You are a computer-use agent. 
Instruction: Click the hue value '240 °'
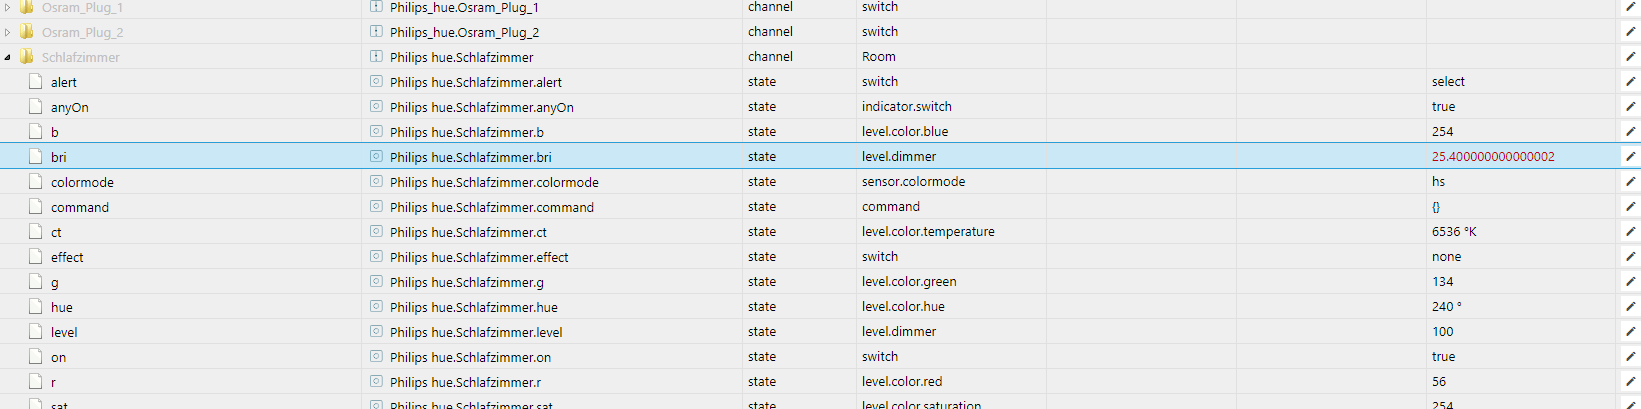[1447, 307]
